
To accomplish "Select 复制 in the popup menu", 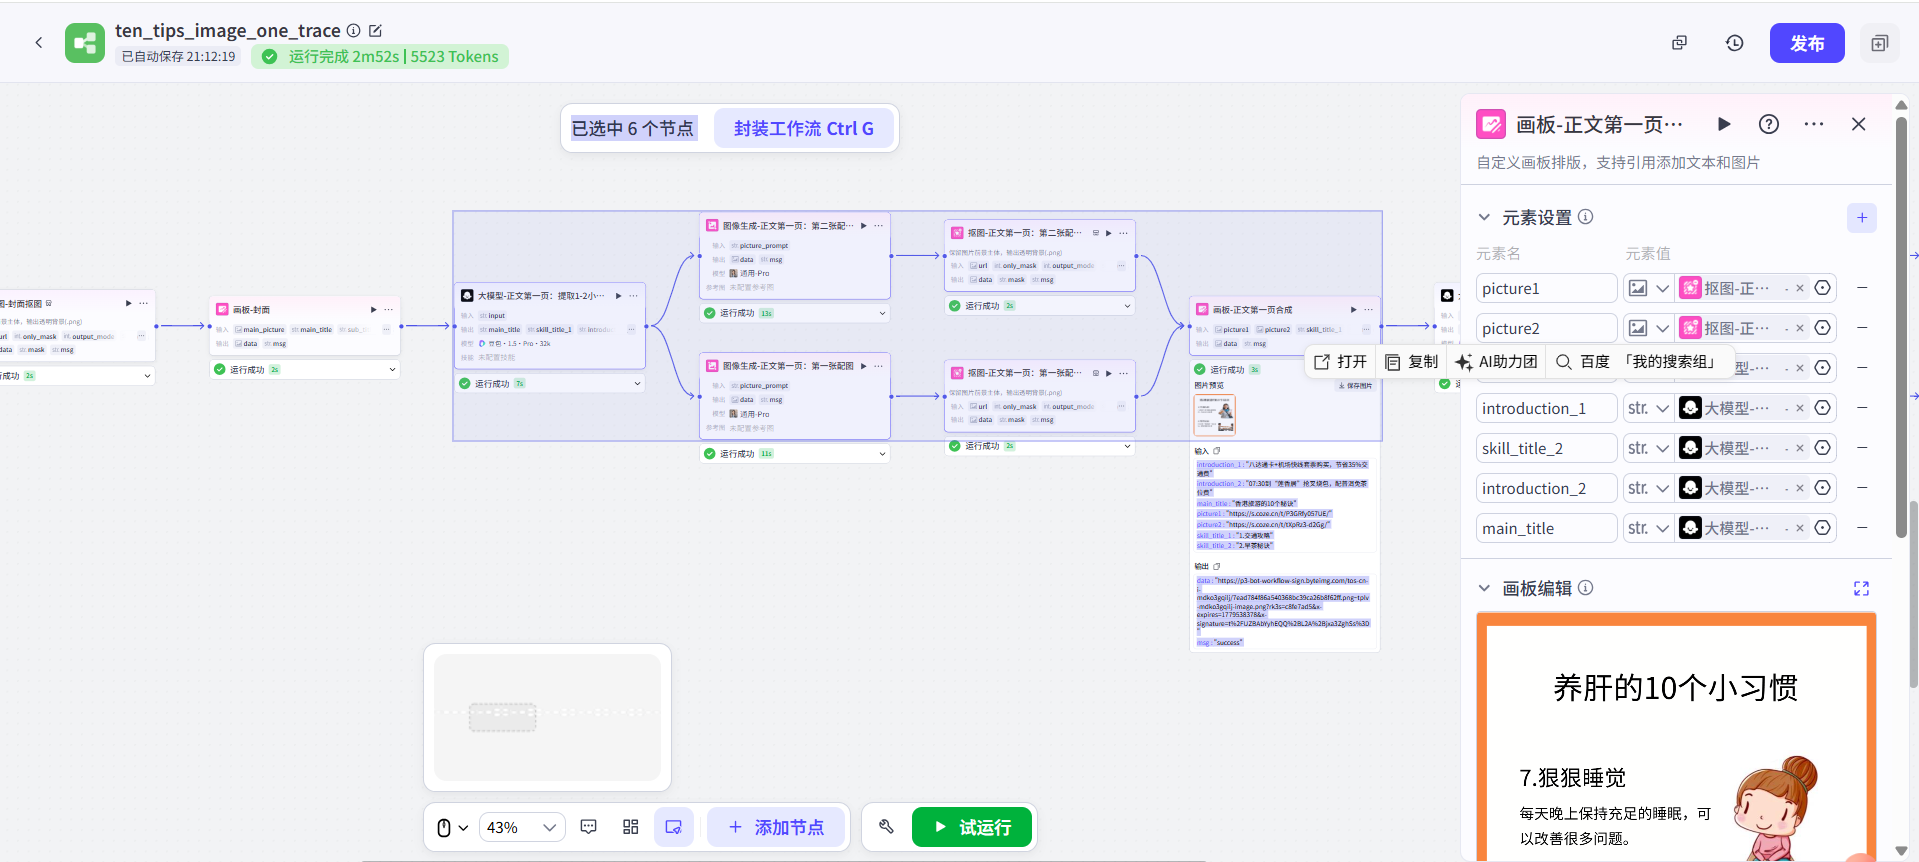I will click(1412, 362).
